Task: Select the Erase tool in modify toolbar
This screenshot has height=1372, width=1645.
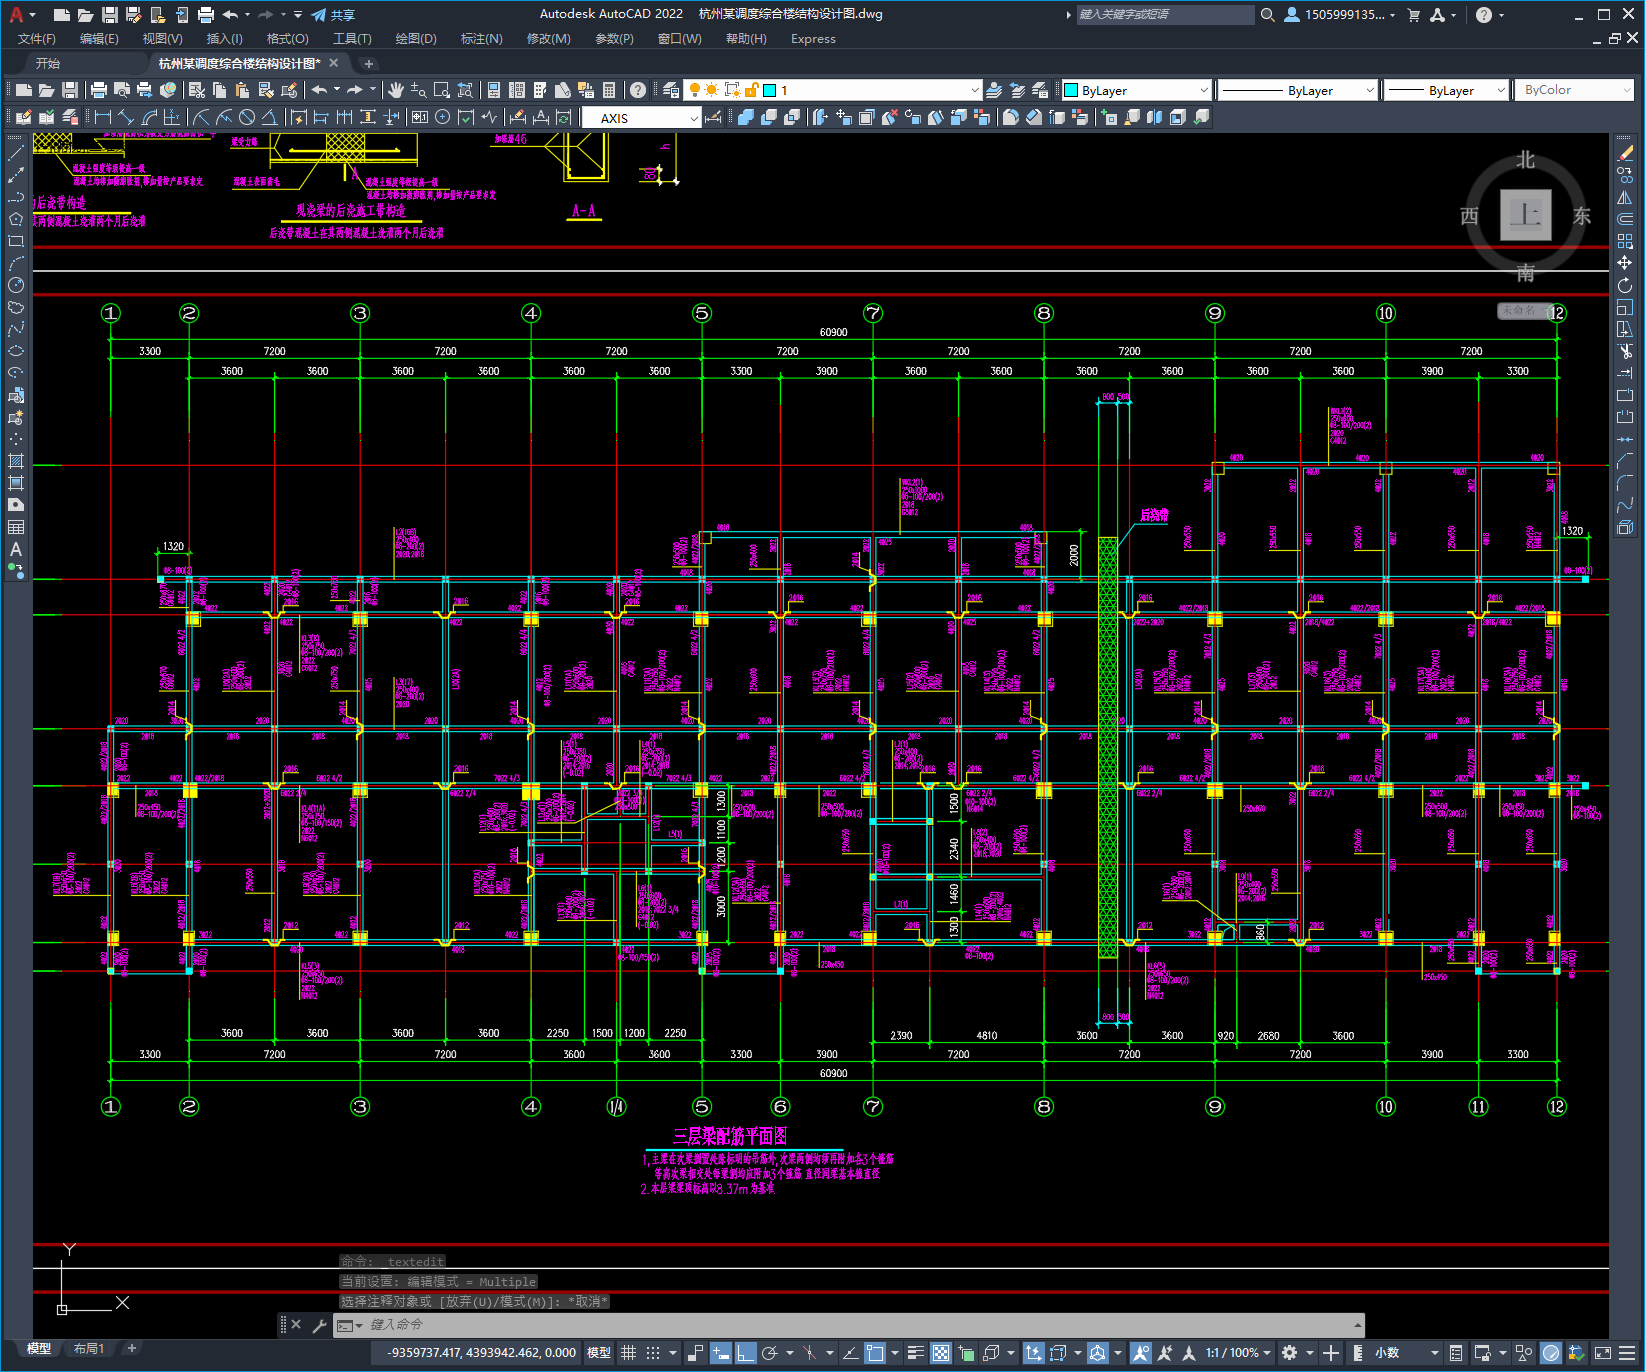Action: click(1625, 153)
